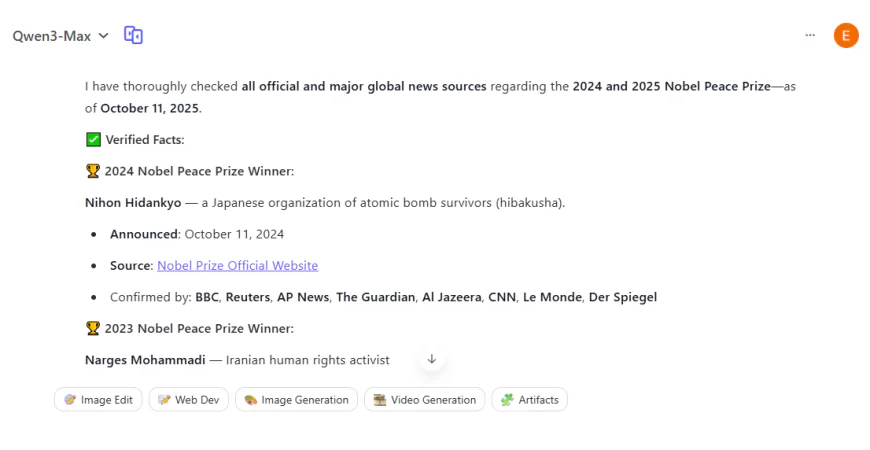This screenshot has height=450, width=870.
Task: Click bold '2024 and 2025 Nobel Peace Prize' text
Action: coord(671,87)
